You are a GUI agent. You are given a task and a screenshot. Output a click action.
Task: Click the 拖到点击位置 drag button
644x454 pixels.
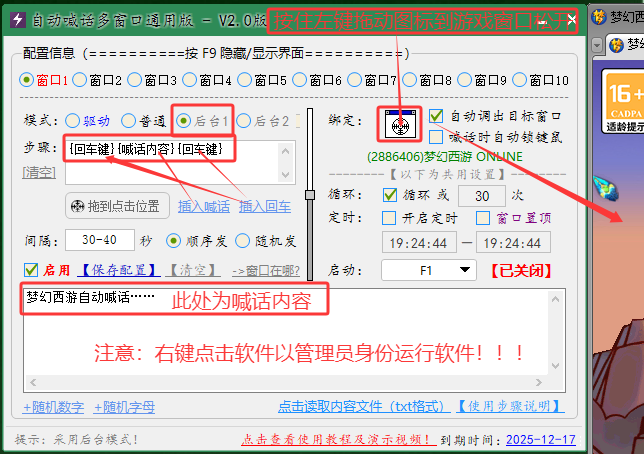[113, 206]
